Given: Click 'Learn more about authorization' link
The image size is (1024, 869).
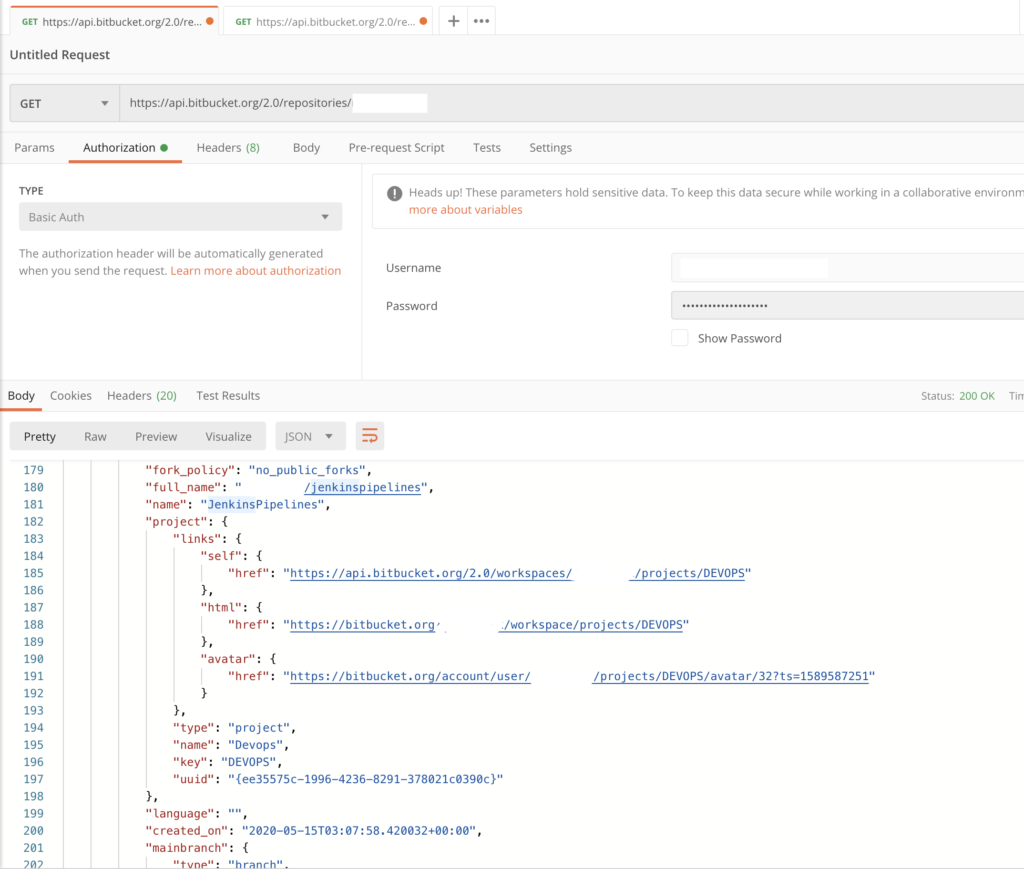Looking at the screenshot, I should [x=255, y=270].
